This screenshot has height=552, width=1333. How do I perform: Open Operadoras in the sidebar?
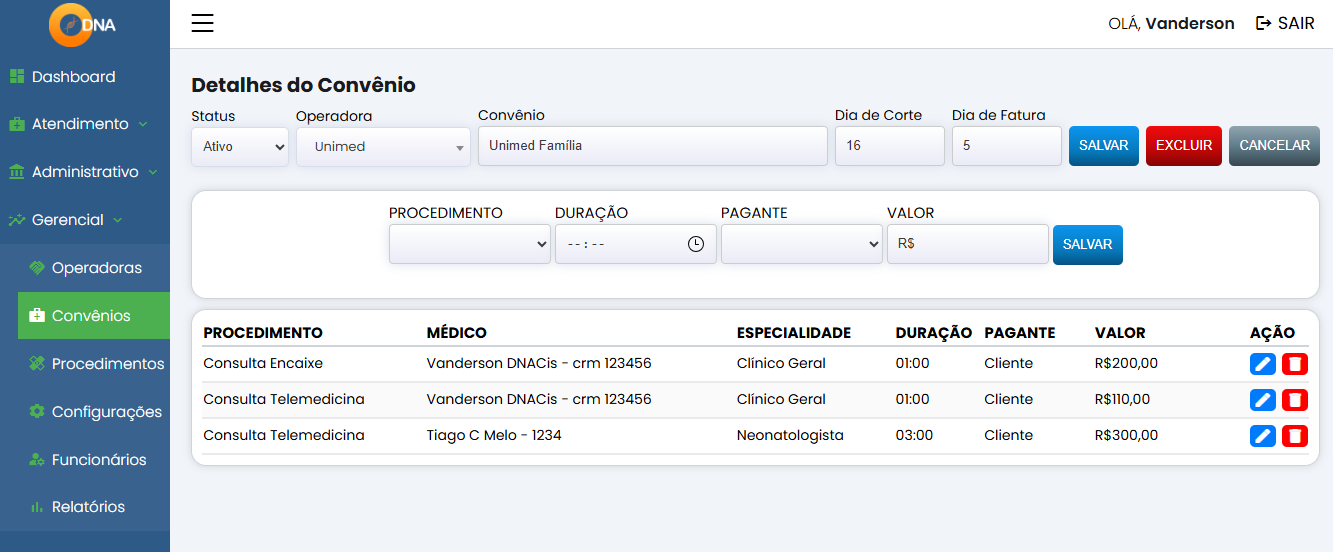coord(96,268)
